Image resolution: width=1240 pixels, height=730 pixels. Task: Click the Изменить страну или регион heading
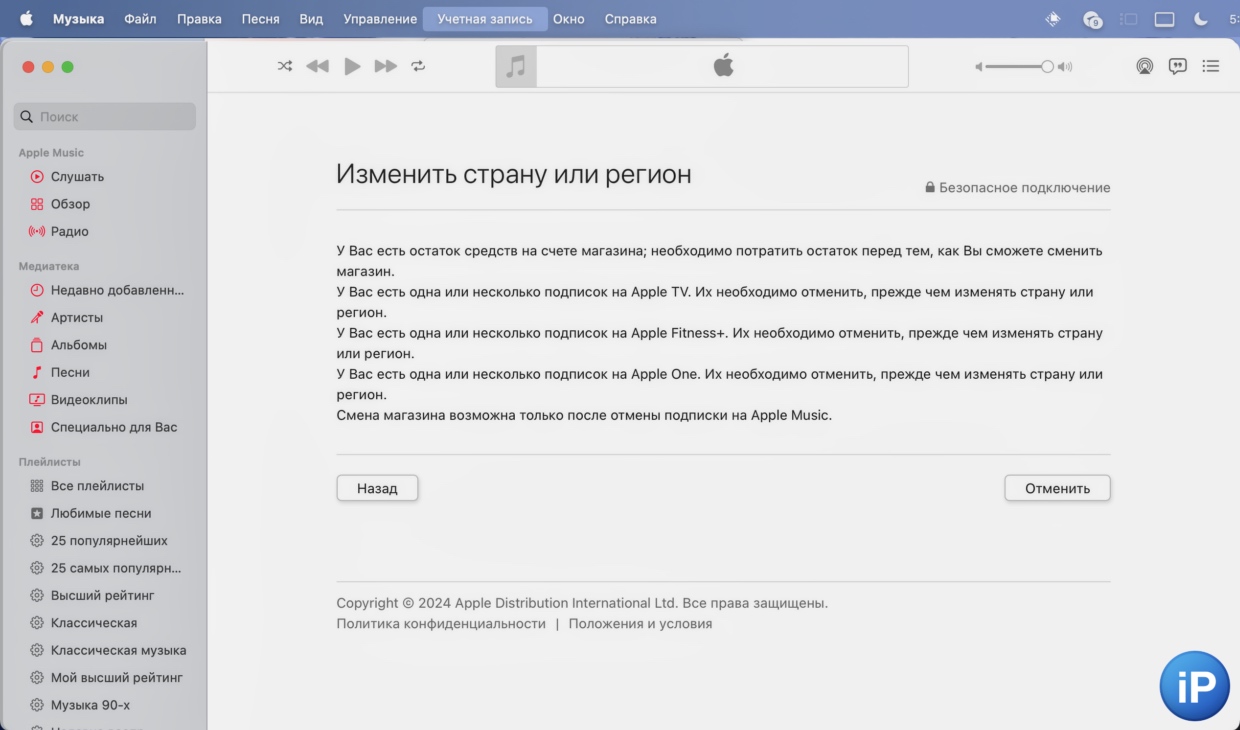coord(514,174)
